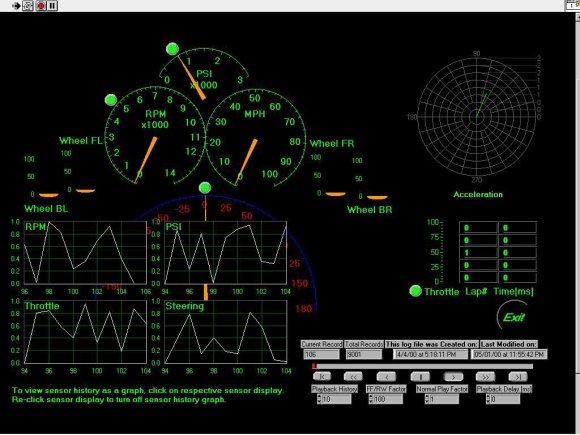Click the fast rewind << button
The height and width of the screenshot is (435, 580).
click(353, 377)
